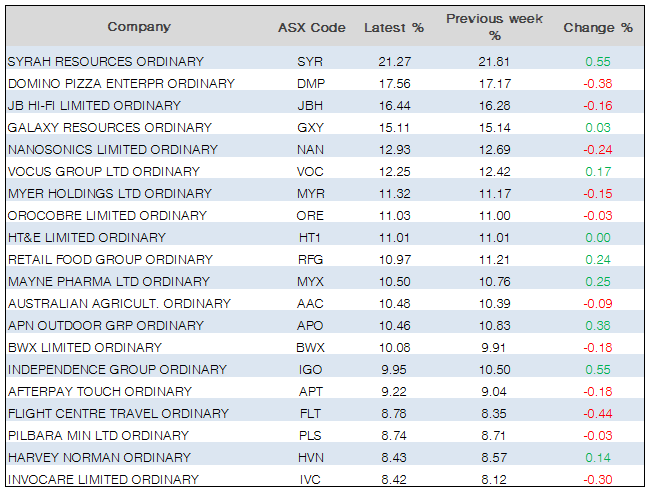The width and height of the screenshot is (651, 493).
Task: Click the Previous week % header
Action: 493,27
